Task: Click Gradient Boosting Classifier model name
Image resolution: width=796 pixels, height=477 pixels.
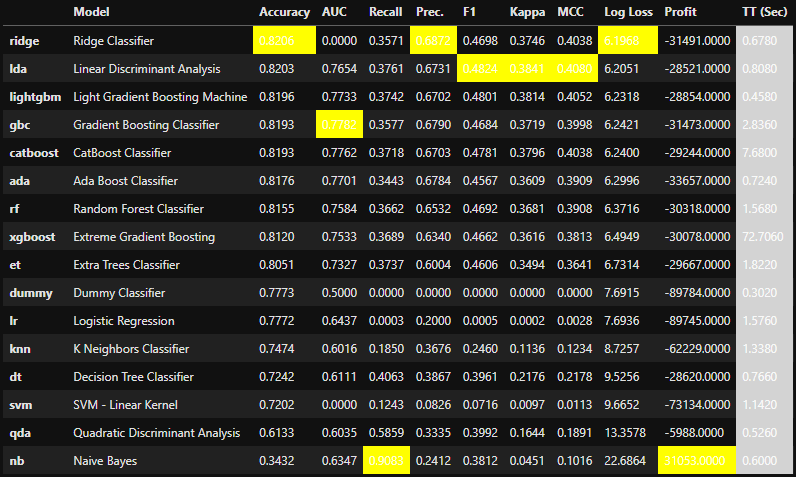Action: point(146,125)
